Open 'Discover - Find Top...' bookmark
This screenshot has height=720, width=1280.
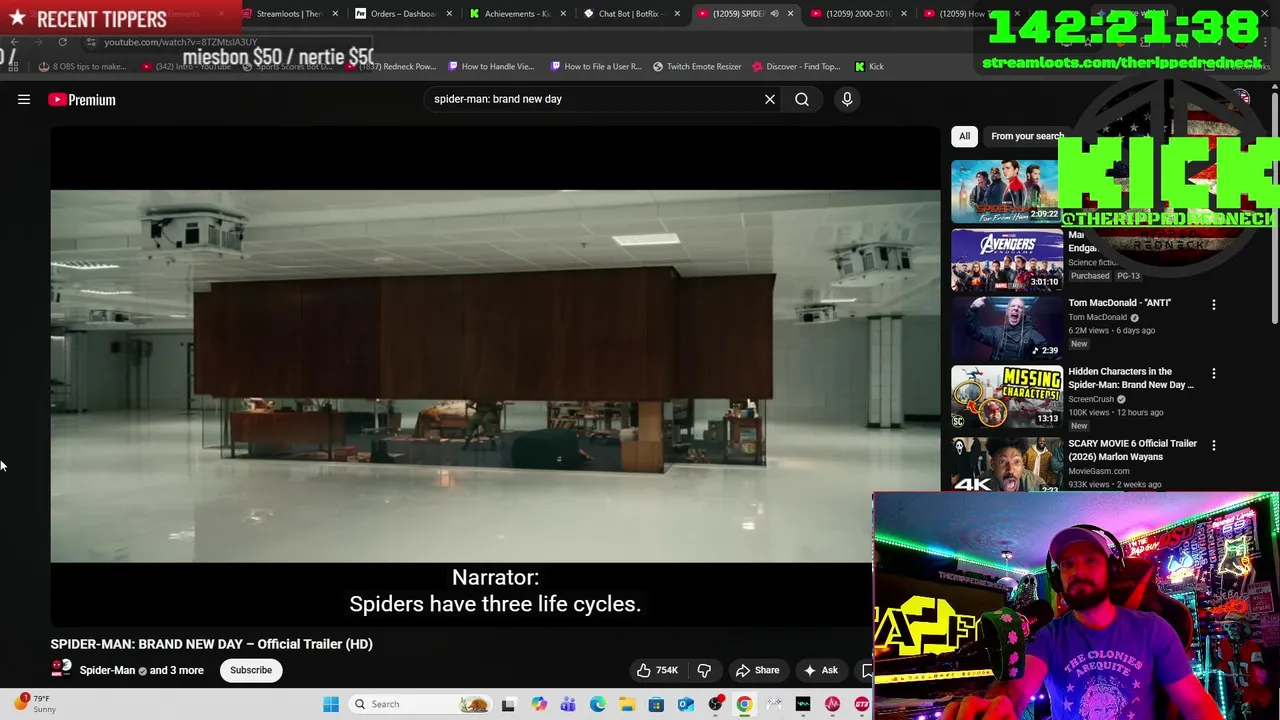795,66
